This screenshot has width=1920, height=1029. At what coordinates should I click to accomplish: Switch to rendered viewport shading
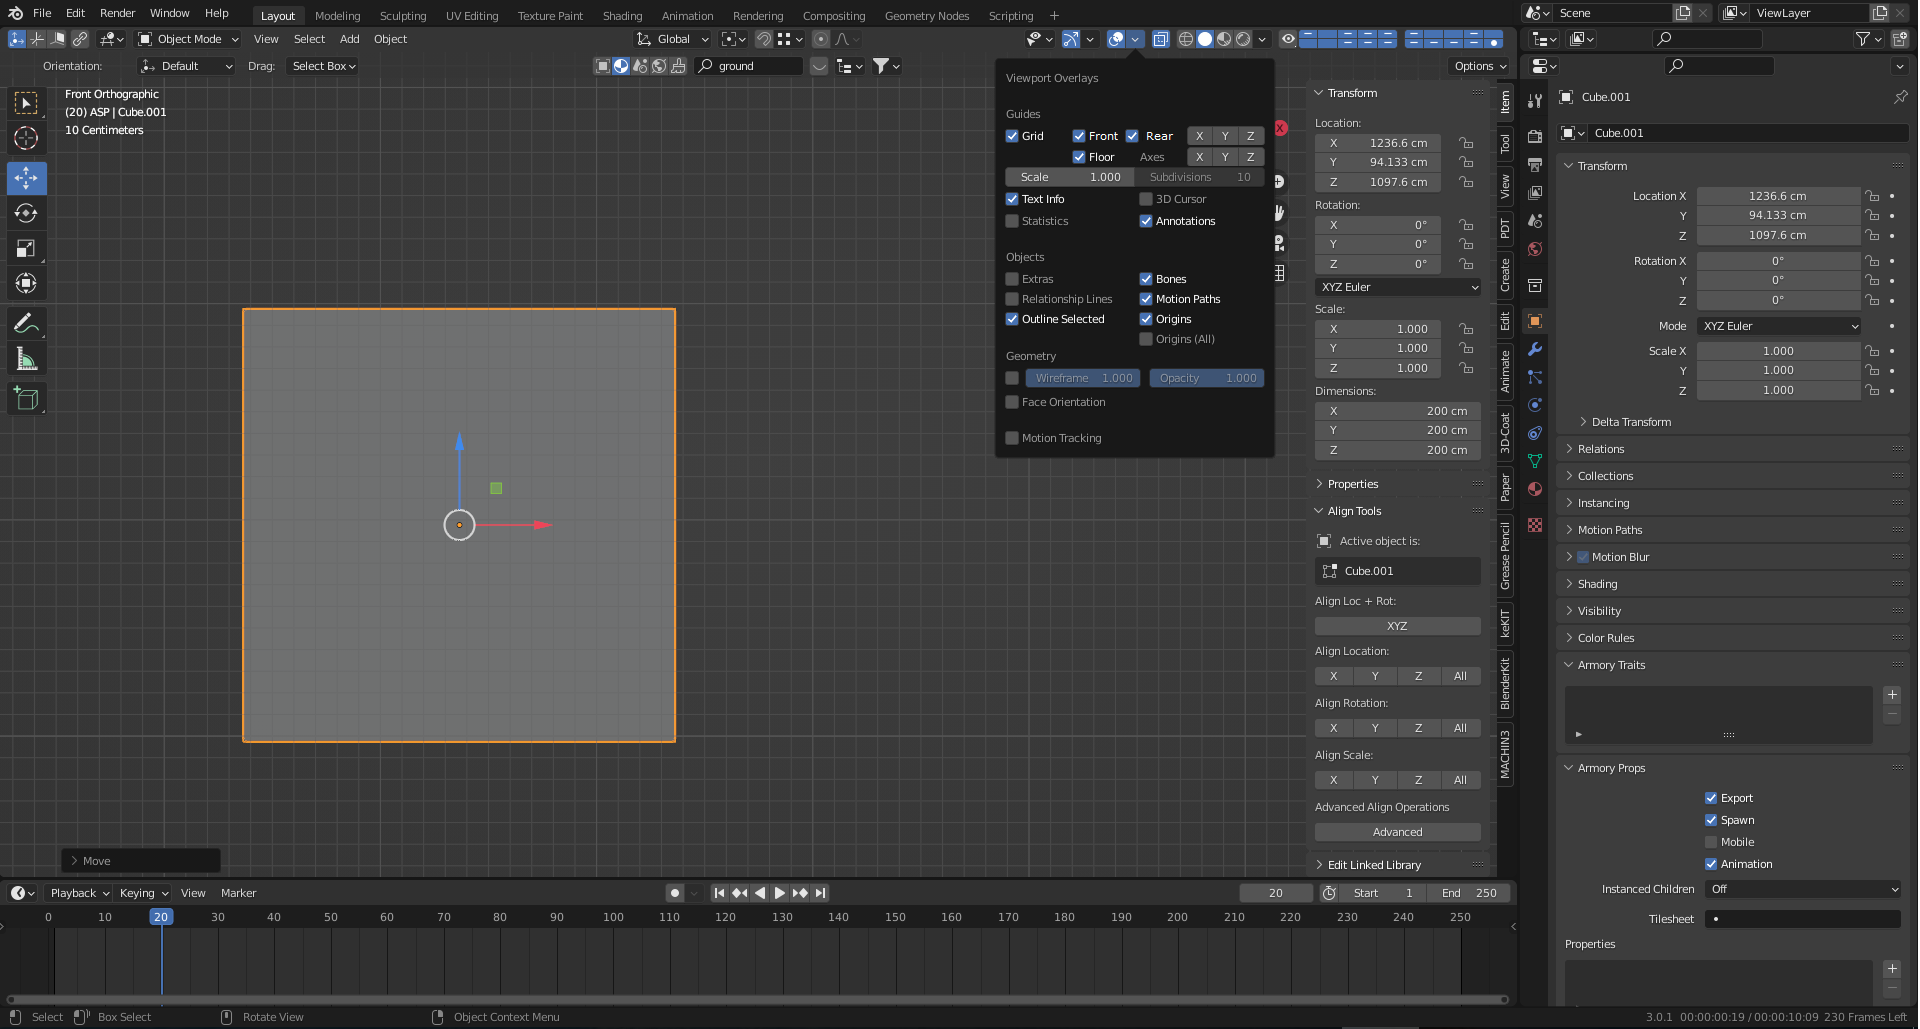(1243, 39)
